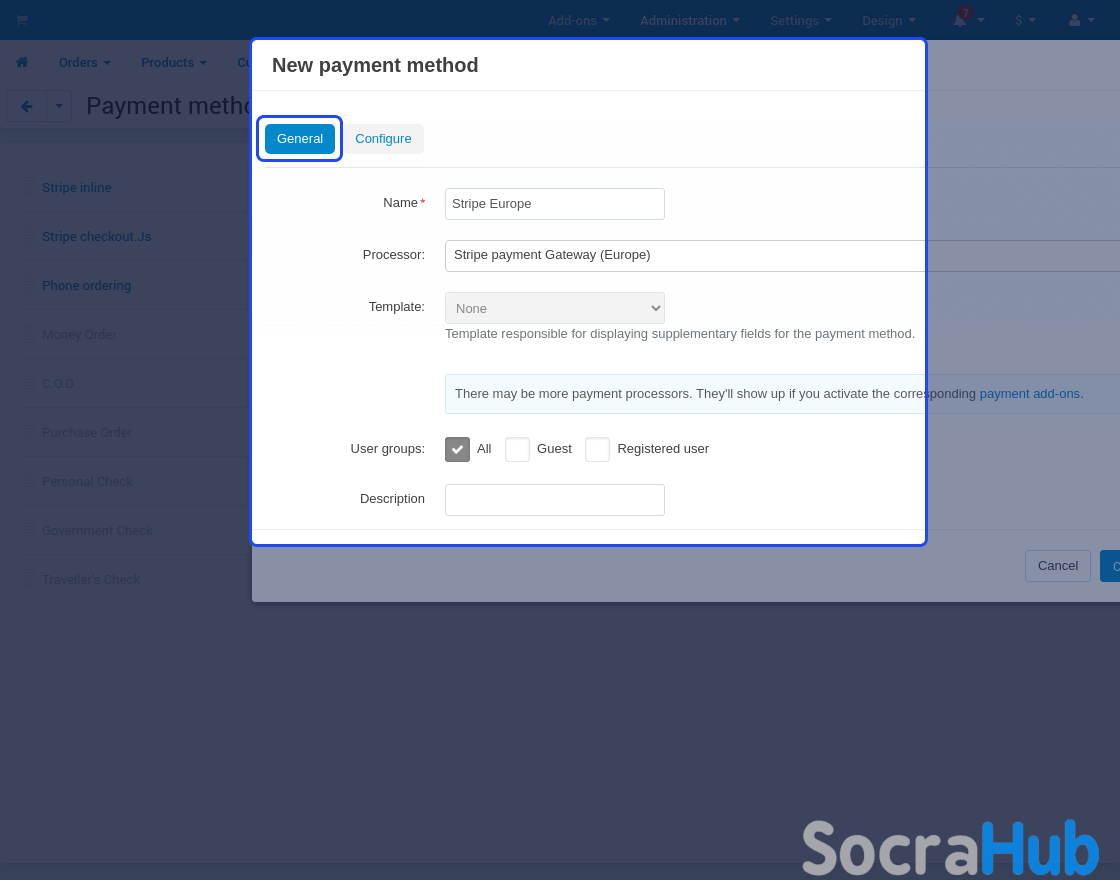Image resolution: width=1120 pixels, height=880 pixels.
Task: Open the Processor selection box
Action: pos(782,256)
